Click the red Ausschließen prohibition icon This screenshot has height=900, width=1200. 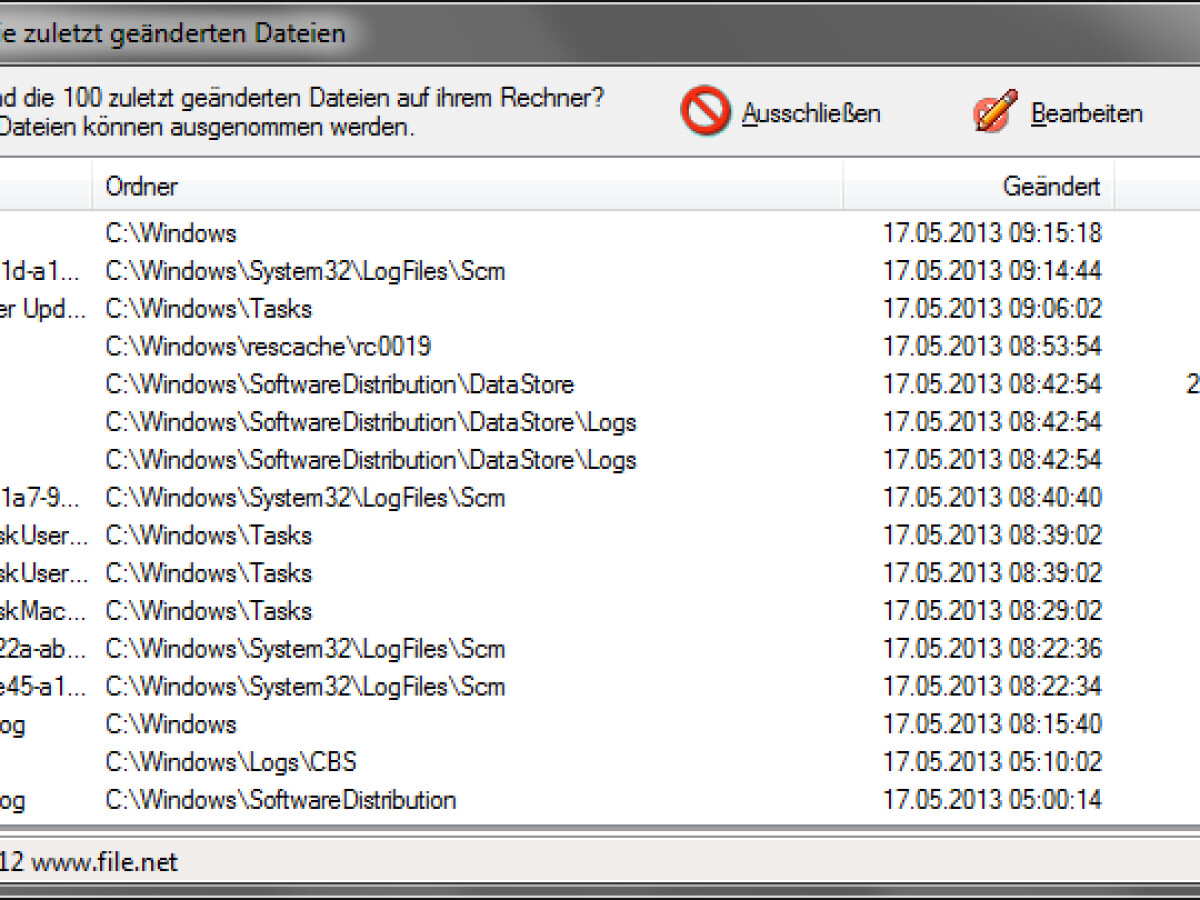704,110
